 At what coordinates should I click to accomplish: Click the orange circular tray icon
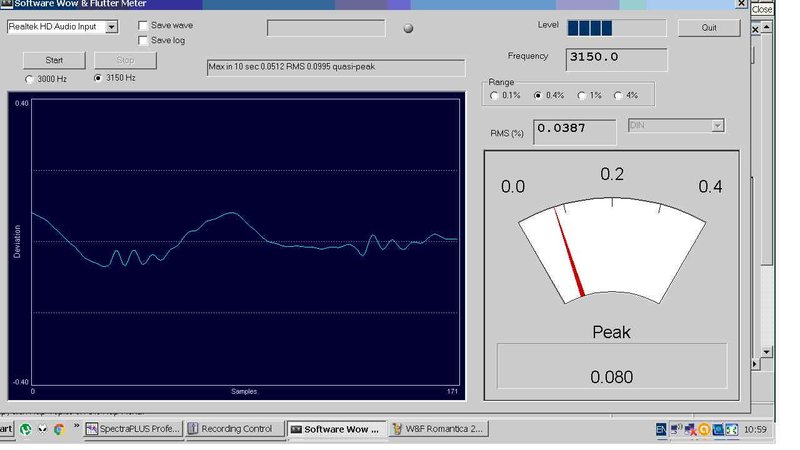704,429
